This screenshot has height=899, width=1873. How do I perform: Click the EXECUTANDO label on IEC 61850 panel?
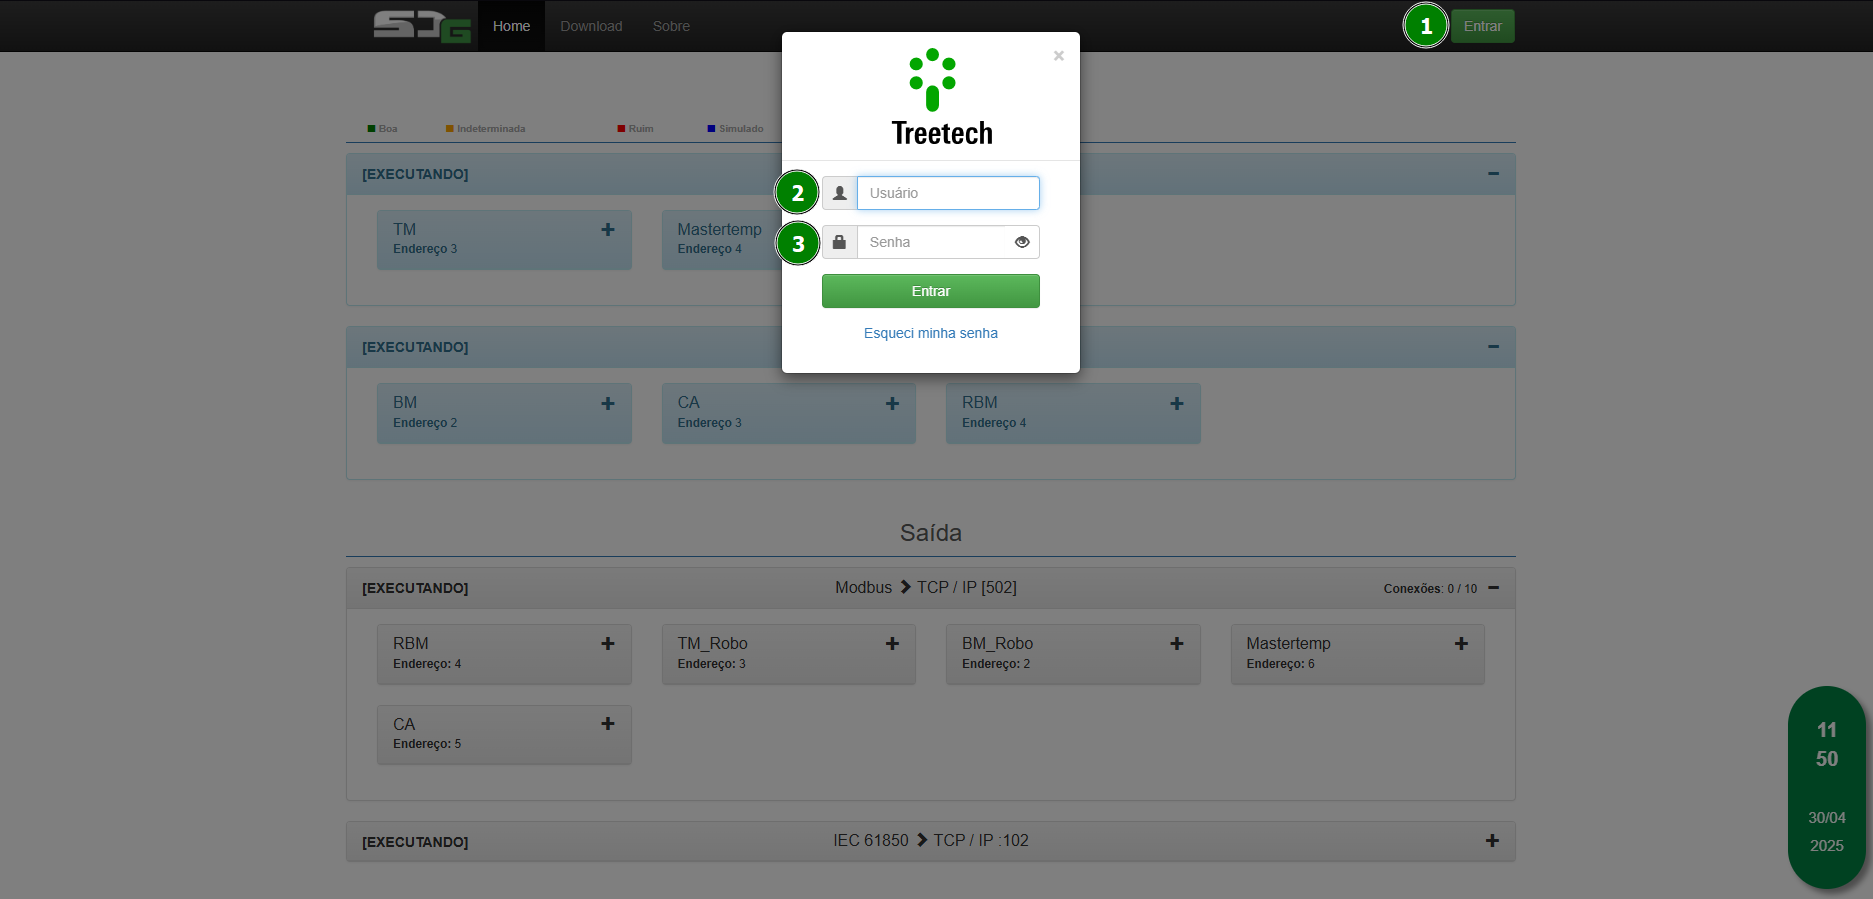(x=415, y=842)
